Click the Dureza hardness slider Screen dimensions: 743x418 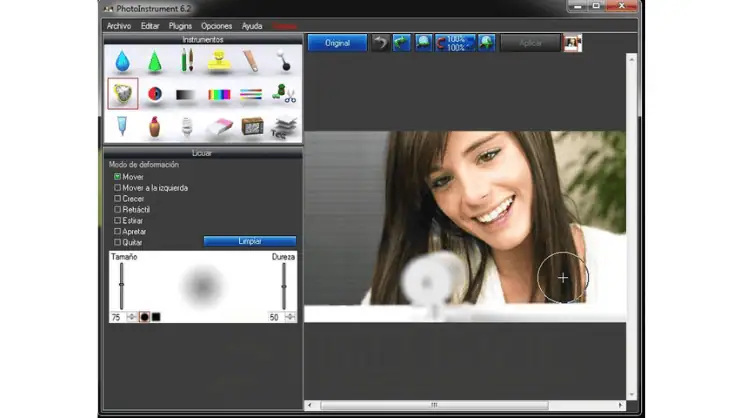[284, 286]
